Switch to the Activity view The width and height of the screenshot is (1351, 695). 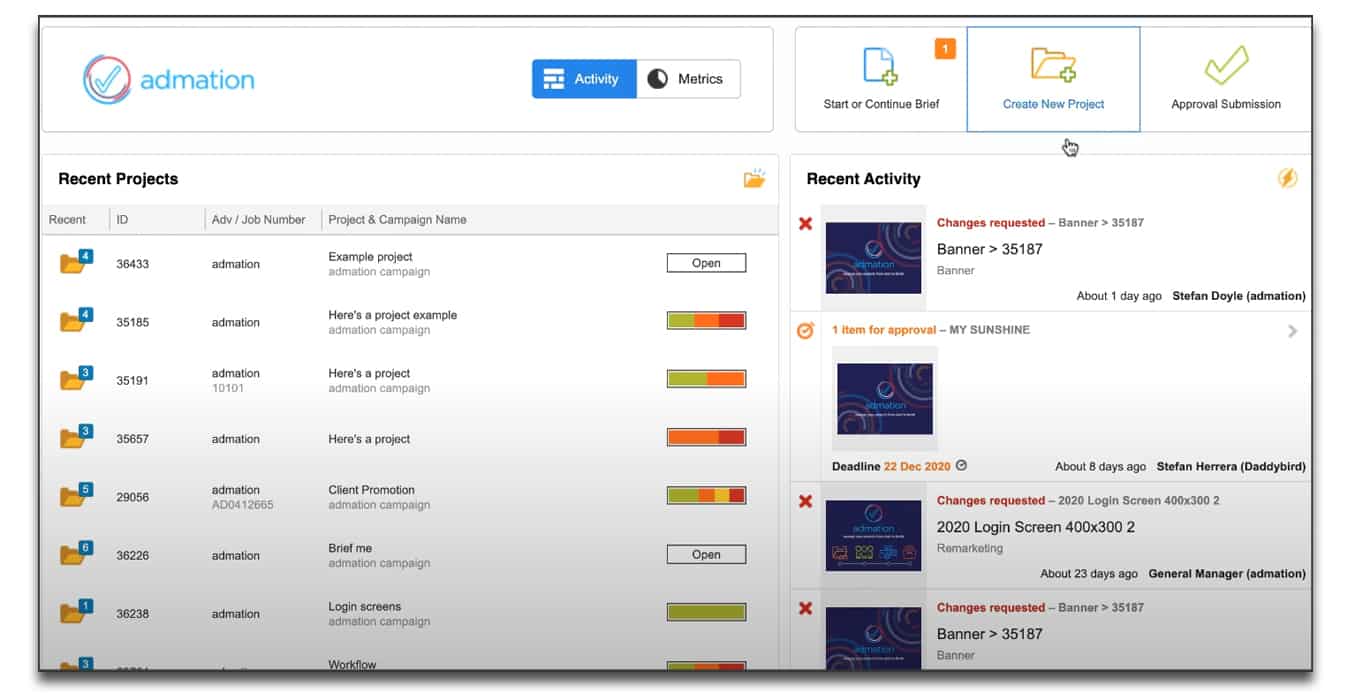(x=584, y=79)
